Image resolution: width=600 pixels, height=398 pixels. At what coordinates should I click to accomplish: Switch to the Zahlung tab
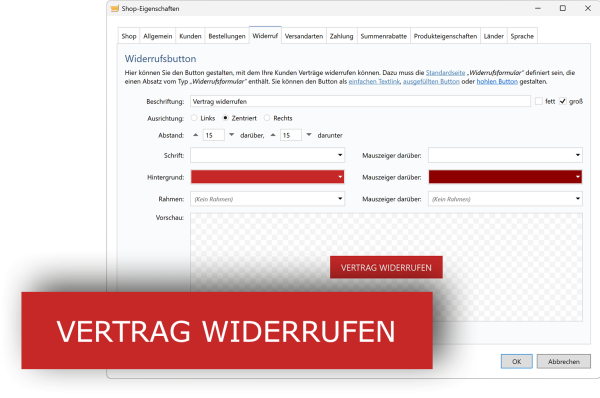click(342, 36)
